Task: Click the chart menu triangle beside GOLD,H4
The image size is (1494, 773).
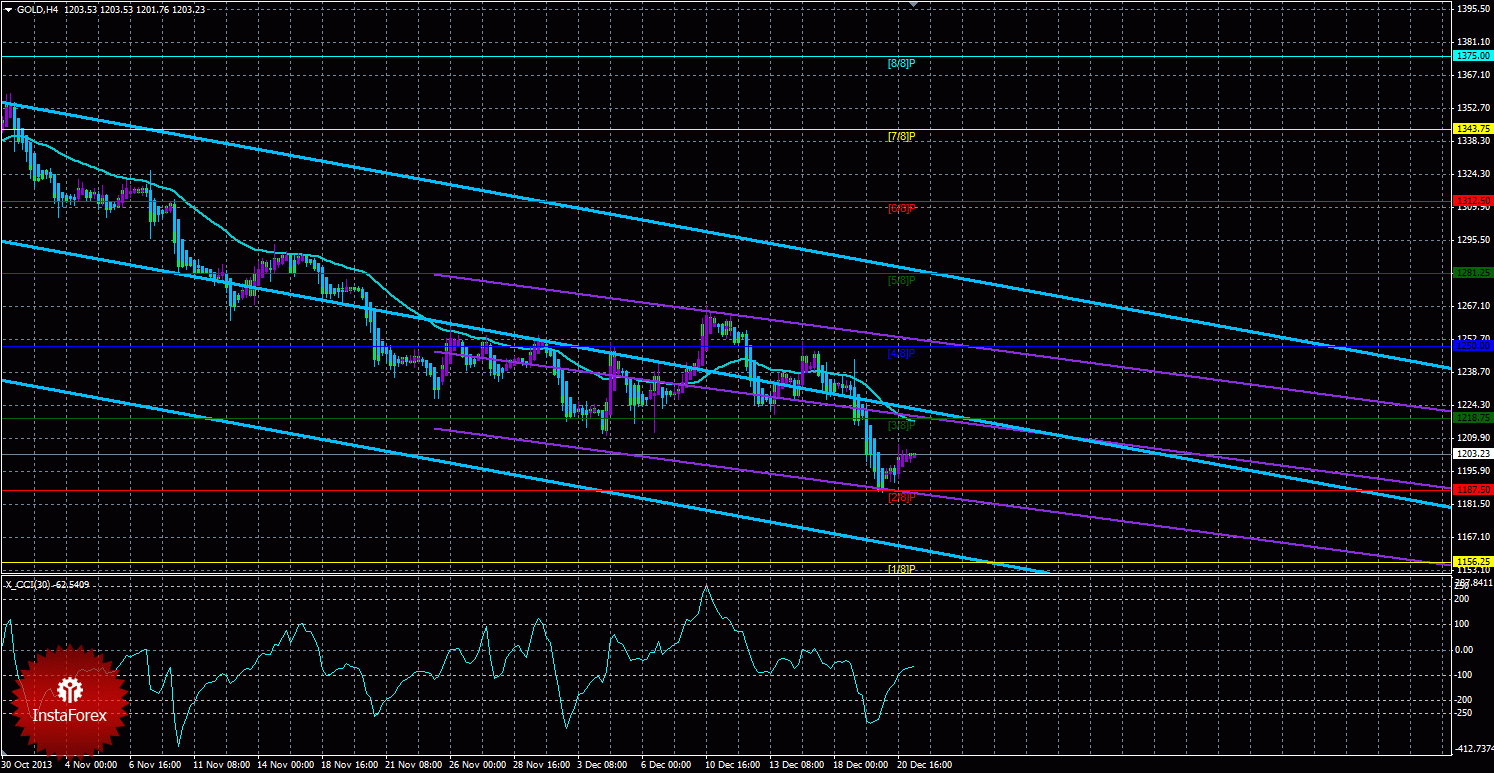Action: (9, 9)
